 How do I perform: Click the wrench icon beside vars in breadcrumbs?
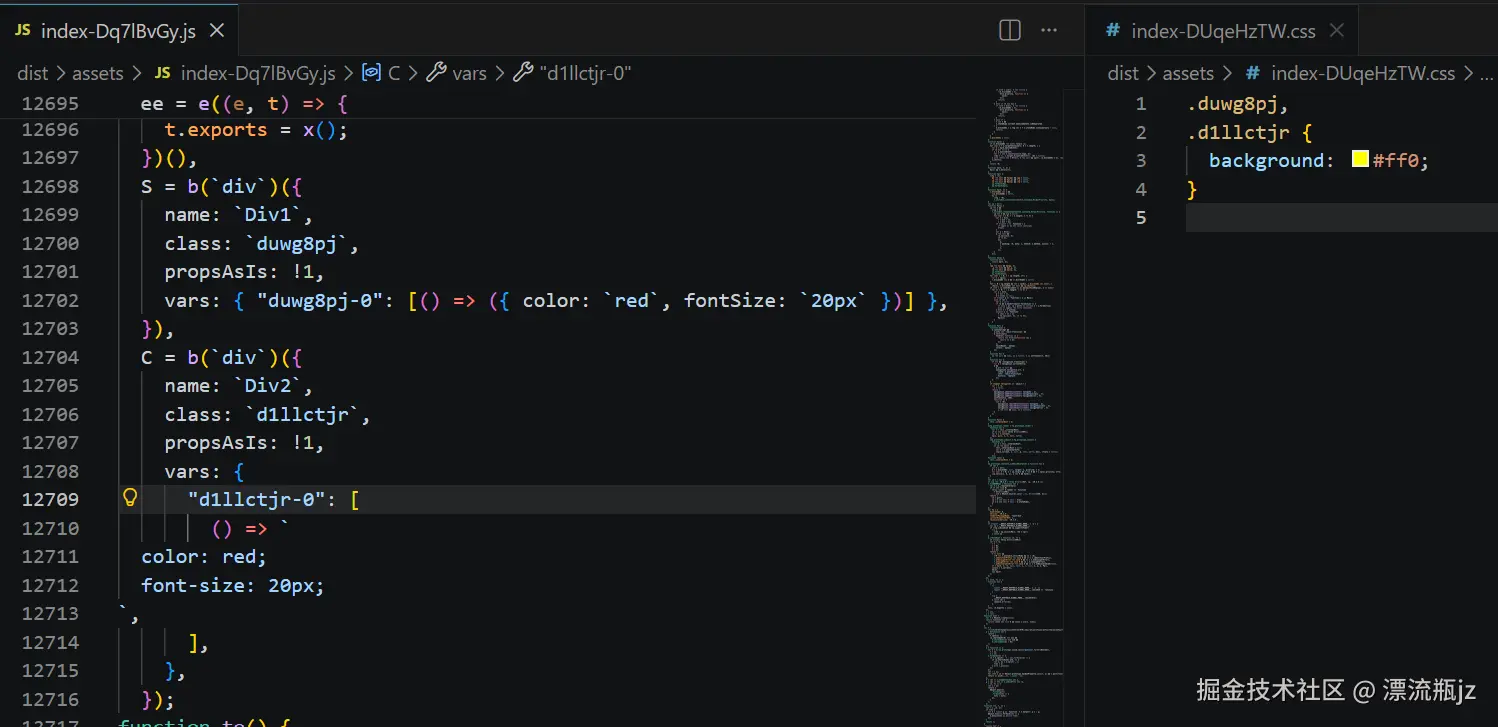[437, 72]
